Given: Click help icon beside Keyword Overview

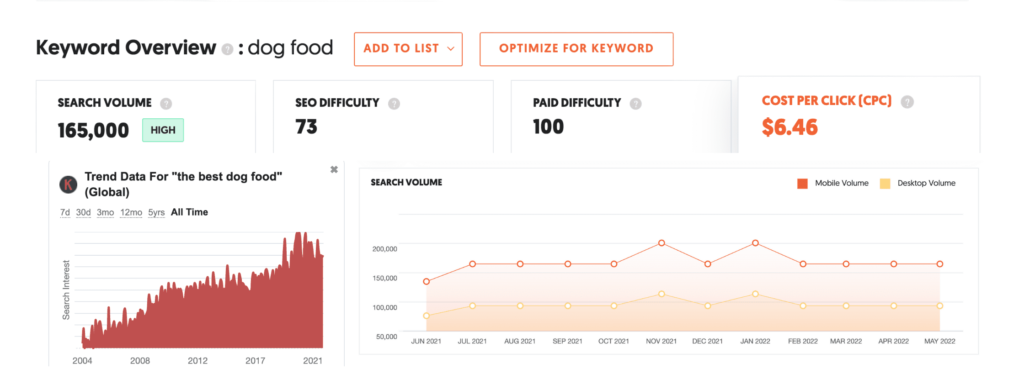Looking at the screenshot, I should click(227, 49).
